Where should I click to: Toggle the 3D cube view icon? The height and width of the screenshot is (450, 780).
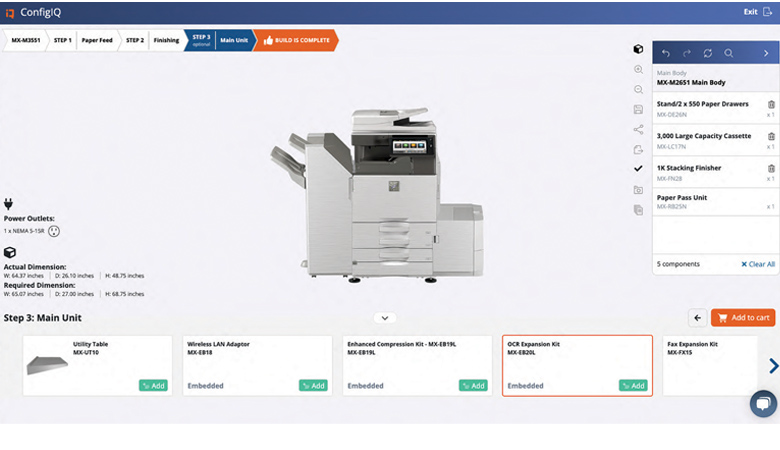click(638, 49)
